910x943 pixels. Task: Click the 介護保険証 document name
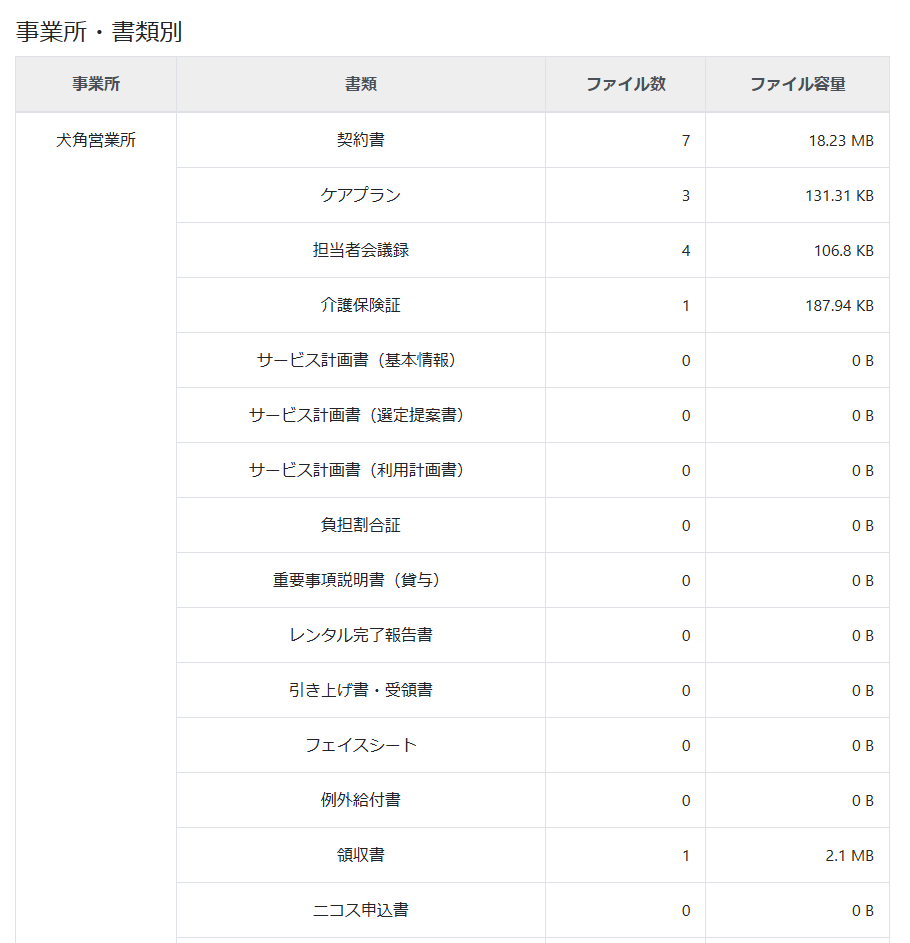(360, 305)
